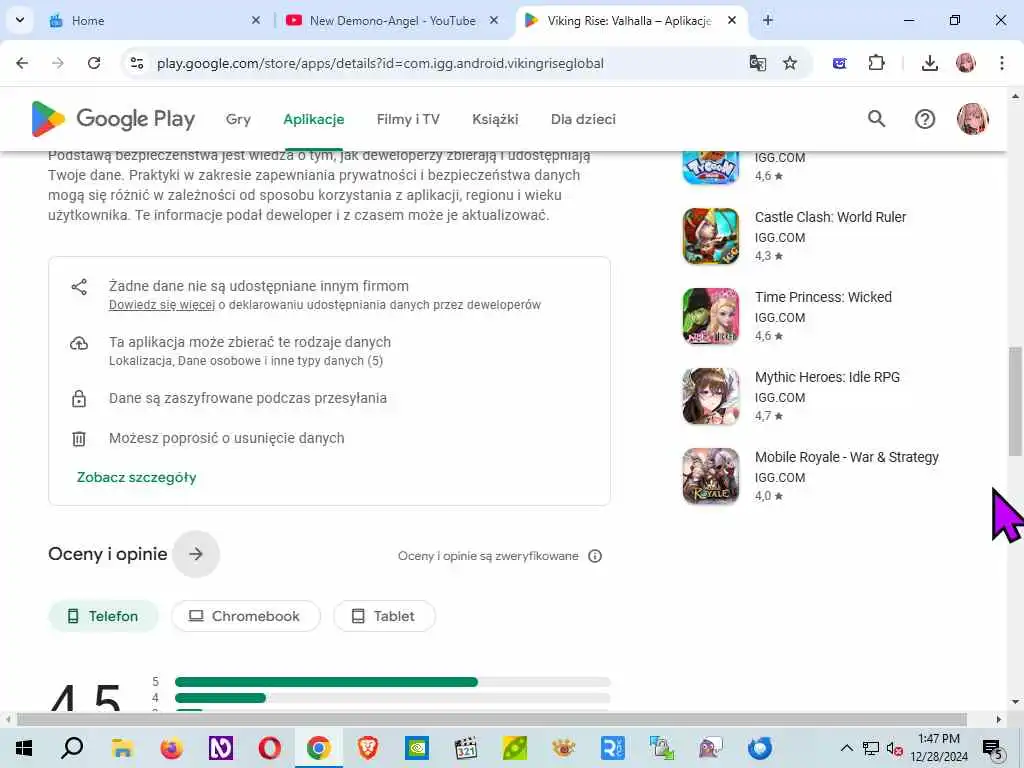Open the Gry section

(238, 119)
